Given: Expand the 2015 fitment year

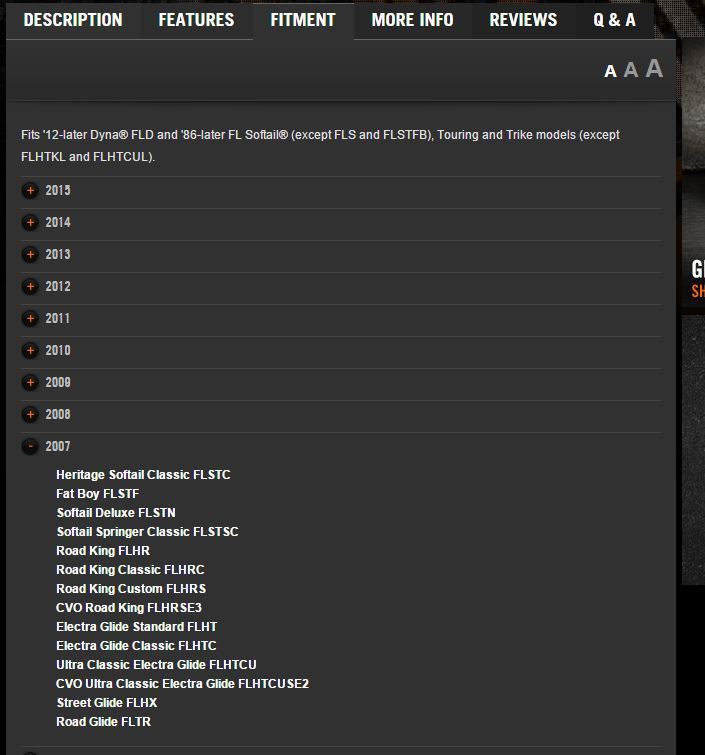Looking at the screenshot, I should pyautogui.click(x=31, y=191).
